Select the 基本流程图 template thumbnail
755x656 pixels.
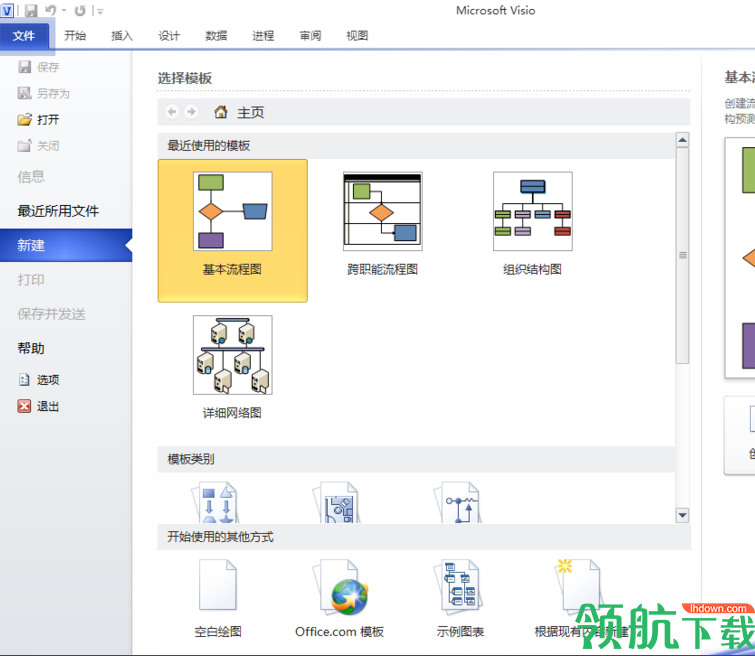coord(233,211)
